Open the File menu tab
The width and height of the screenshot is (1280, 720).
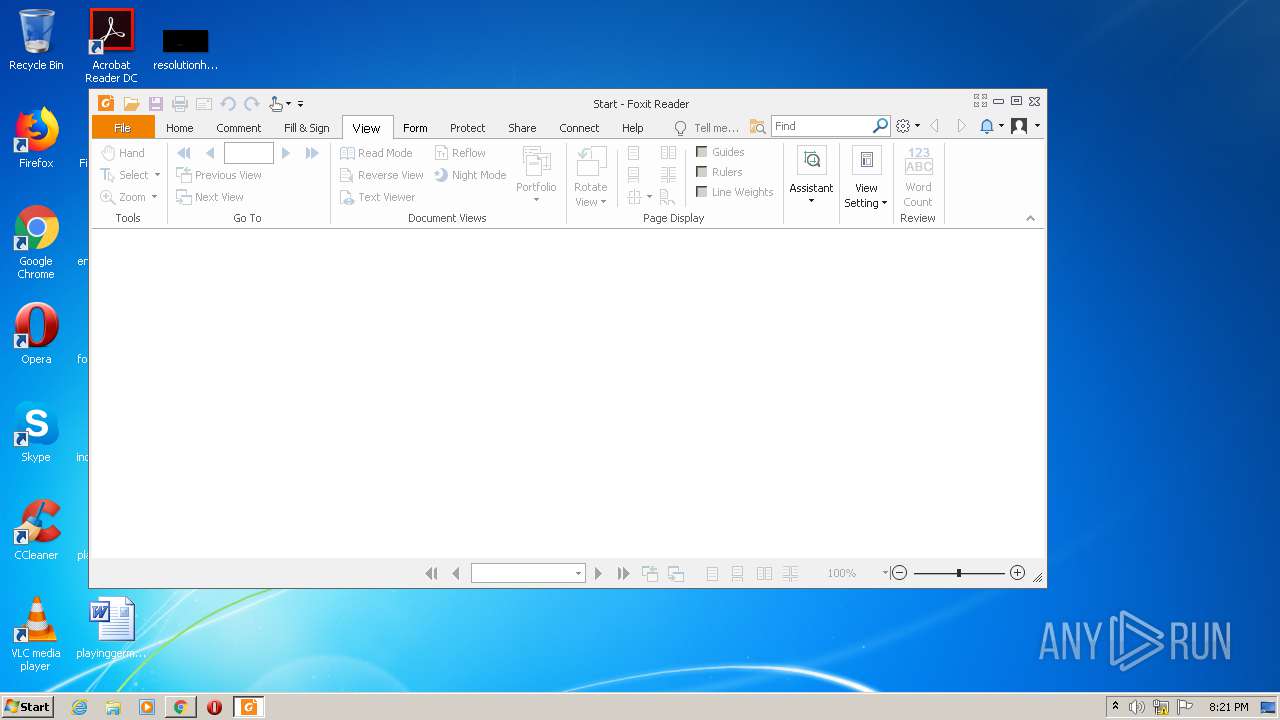123,127
